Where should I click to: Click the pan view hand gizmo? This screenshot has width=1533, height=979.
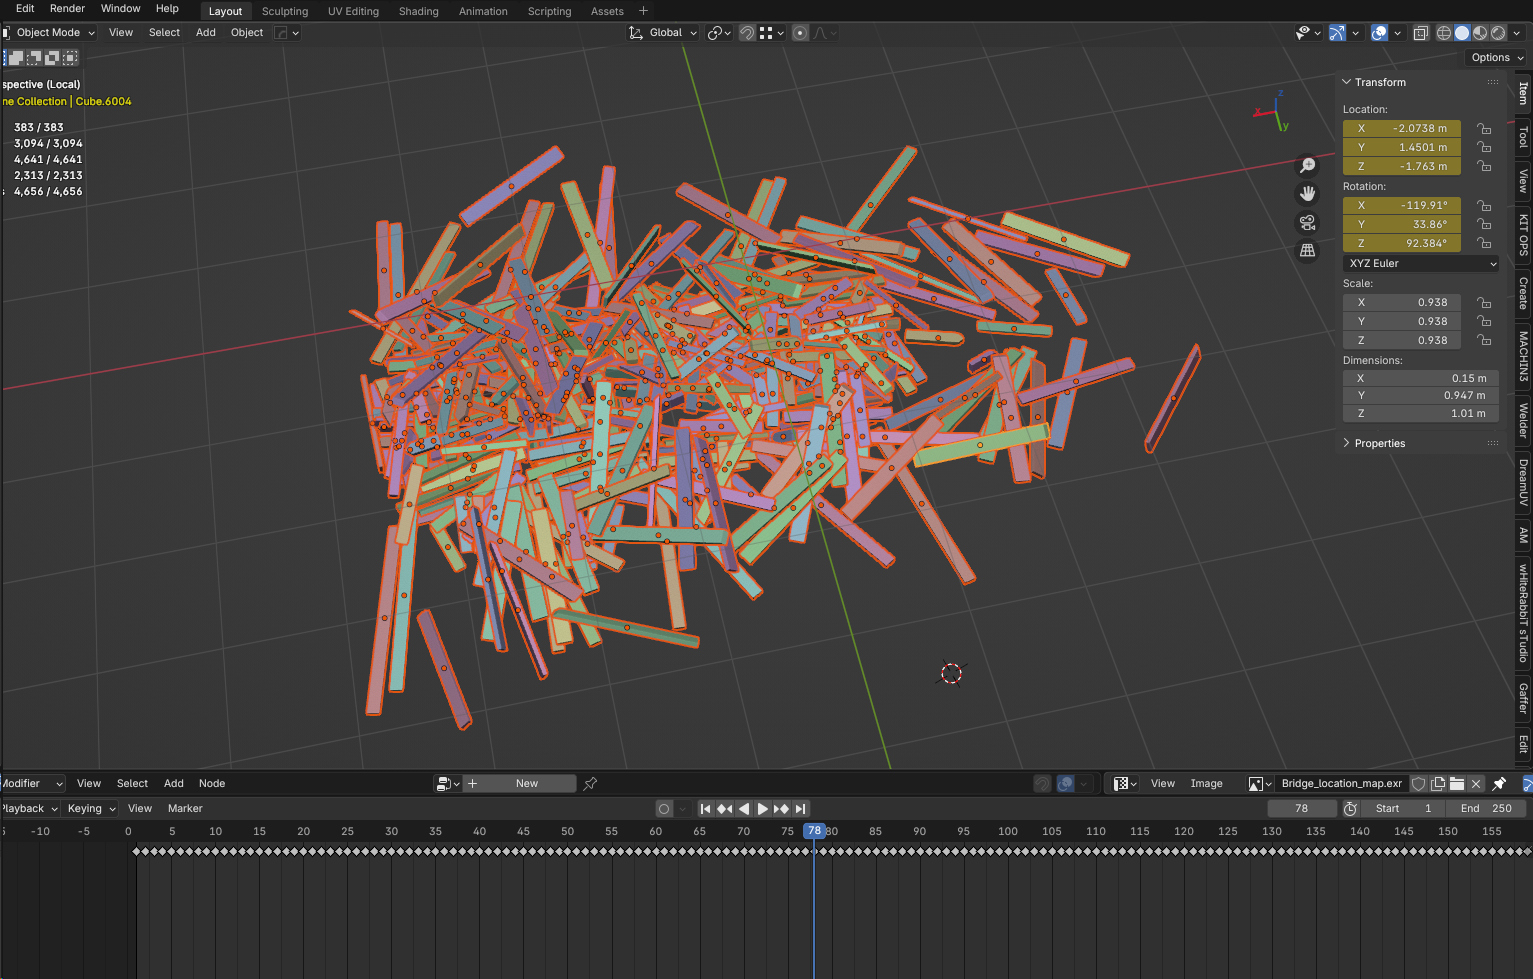click(x=1307, y=194)
